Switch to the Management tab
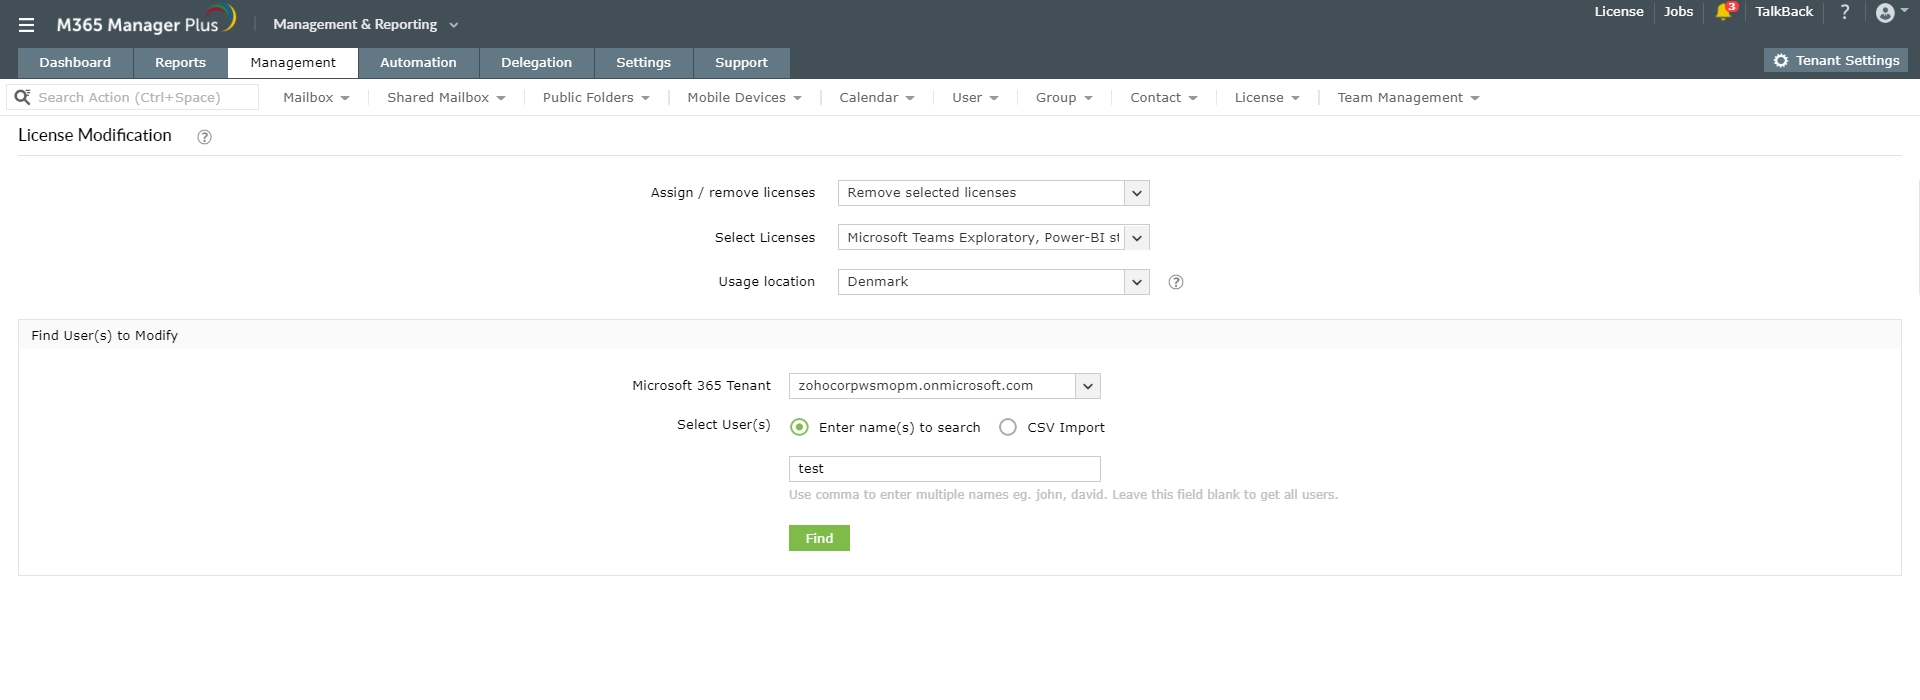Image resolution: width=1920 pixels, height=700 pixels. (293, 63)
